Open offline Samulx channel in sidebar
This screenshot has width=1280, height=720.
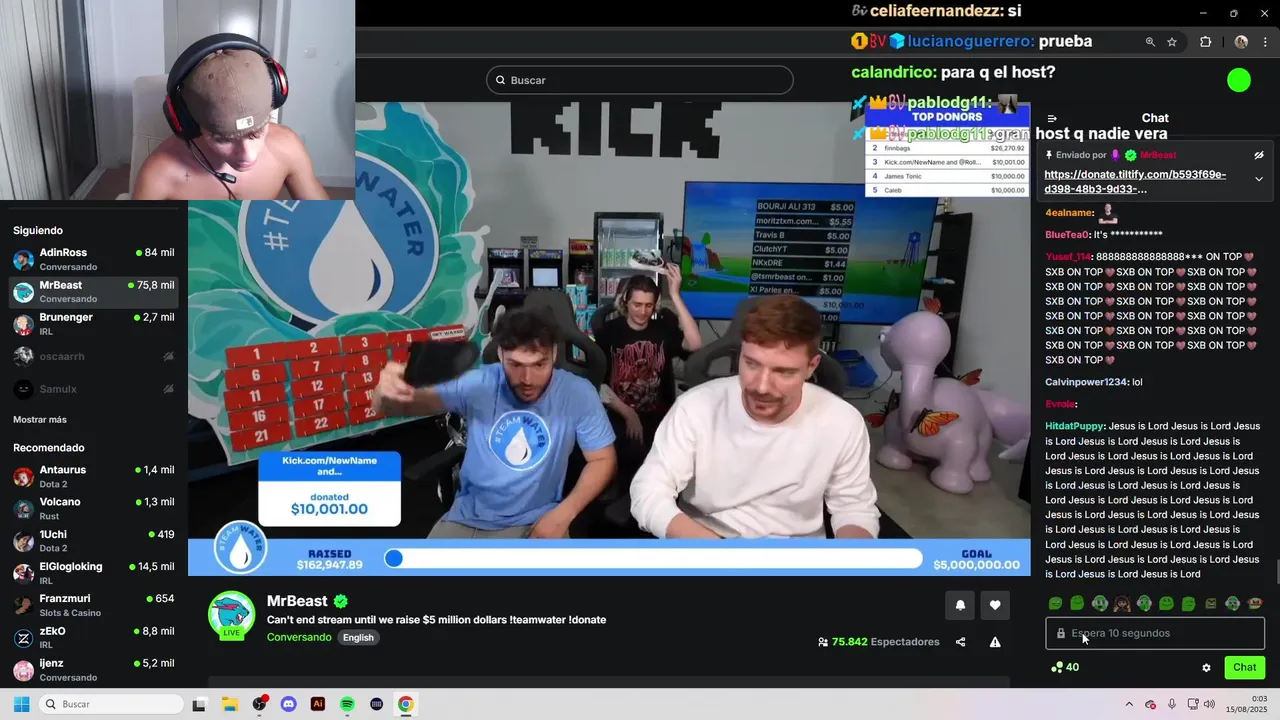[94, 389]
